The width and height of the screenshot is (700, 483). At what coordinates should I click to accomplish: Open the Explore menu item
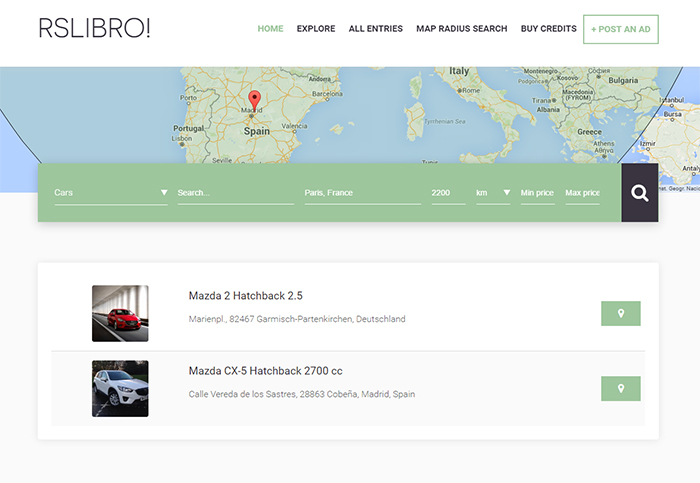tap(316, 29)
